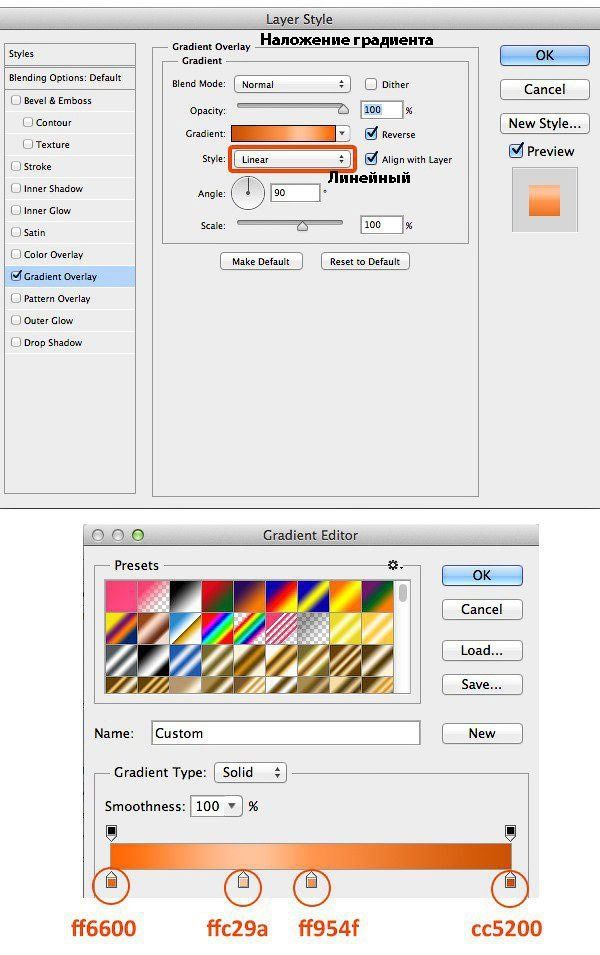Screen dimensions: 600x955
Task: Open the gradient presets gear menu
Action: point(395,565)
